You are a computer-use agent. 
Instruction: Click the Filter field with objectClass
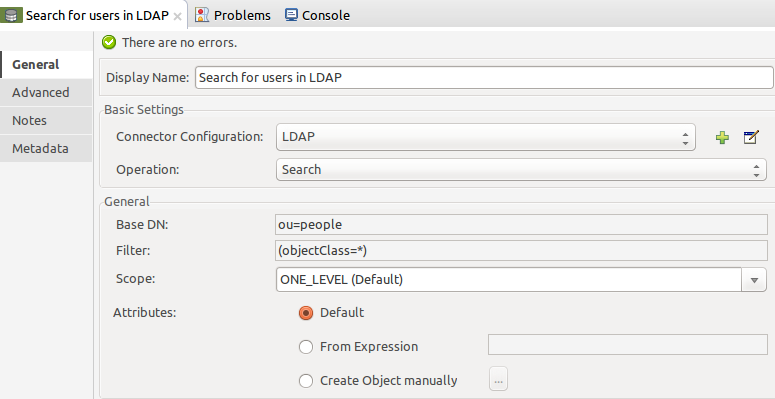tap(521, 251)
